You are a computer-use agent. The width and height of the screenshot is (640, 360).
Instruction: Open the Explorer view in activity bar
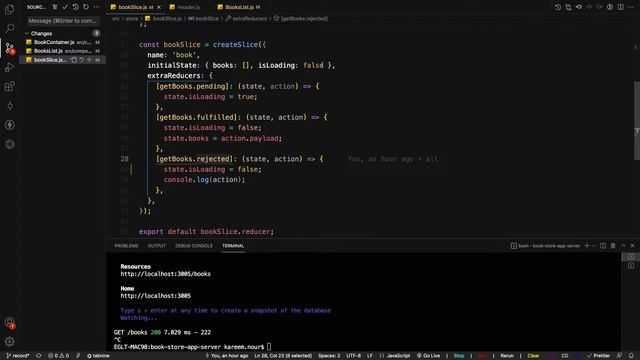9,9
